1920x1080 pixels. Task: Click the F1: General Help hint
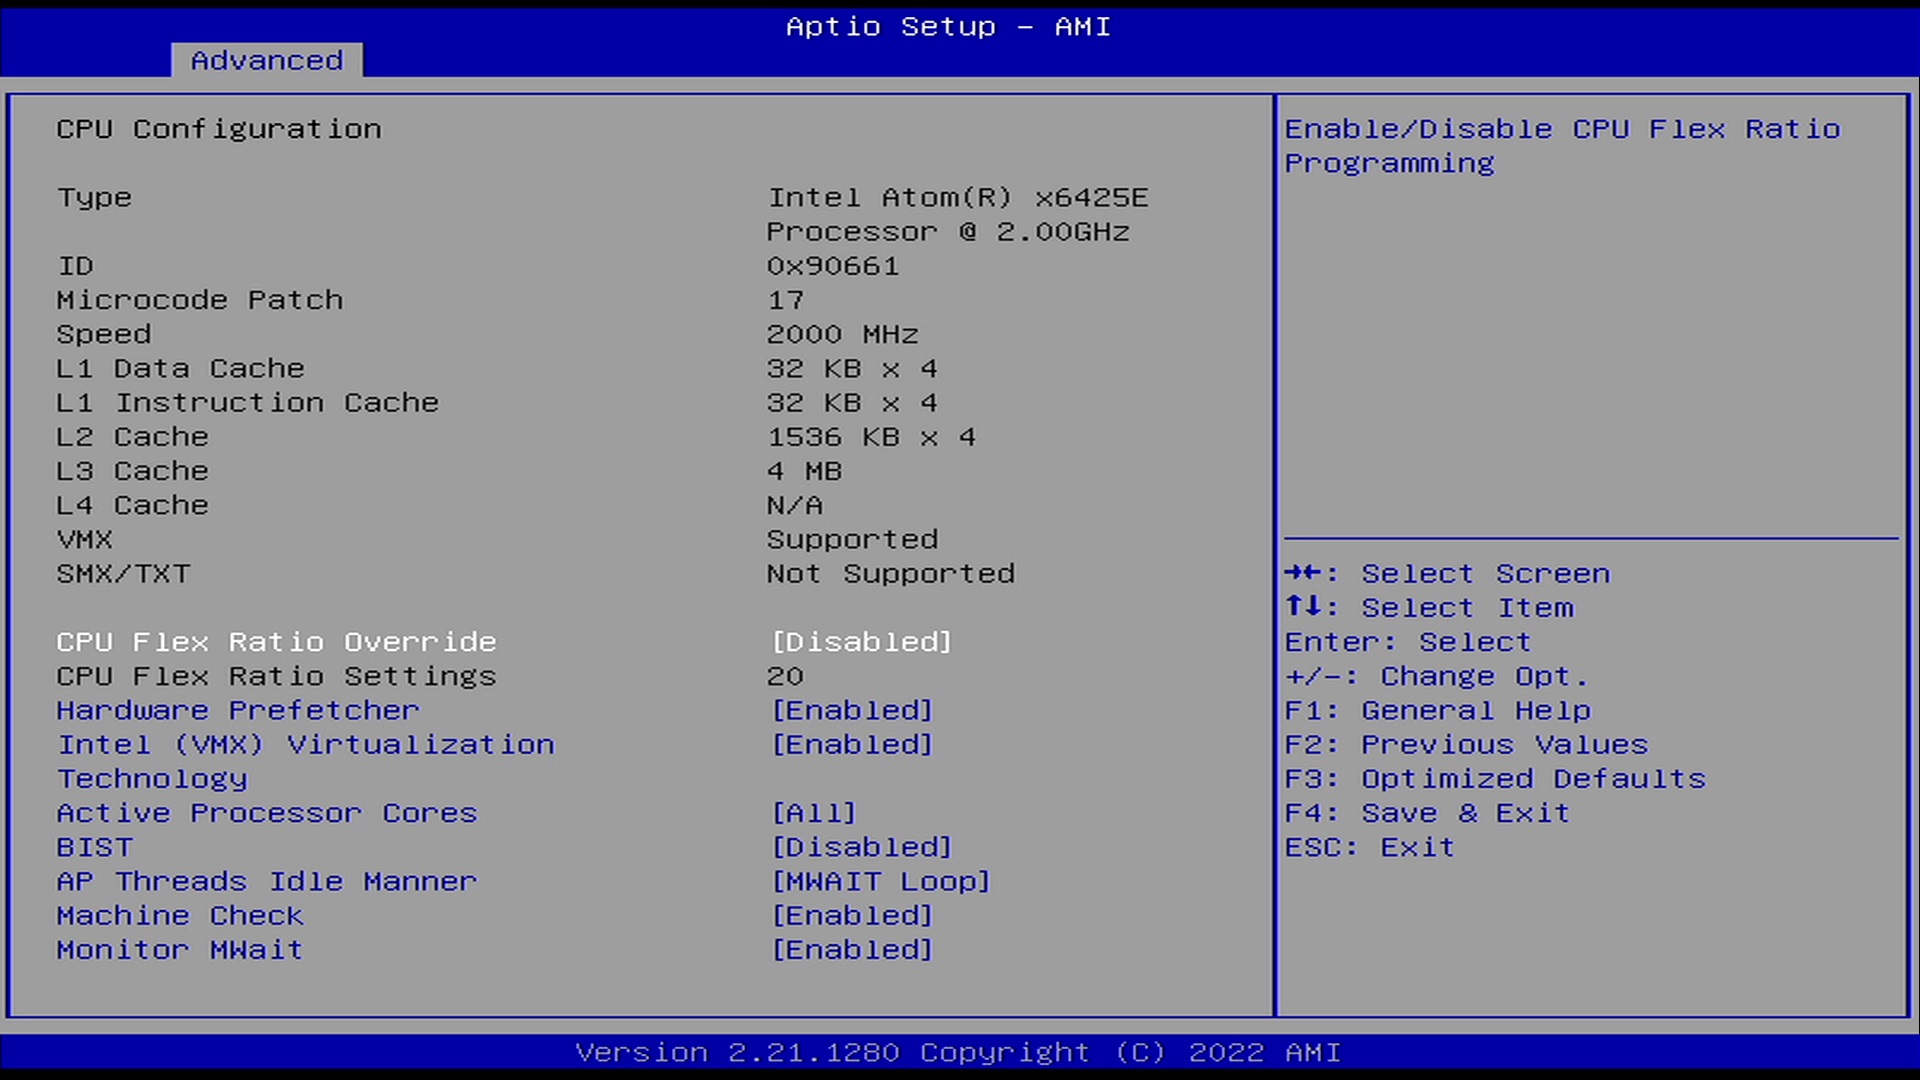tap(1438, 710)
